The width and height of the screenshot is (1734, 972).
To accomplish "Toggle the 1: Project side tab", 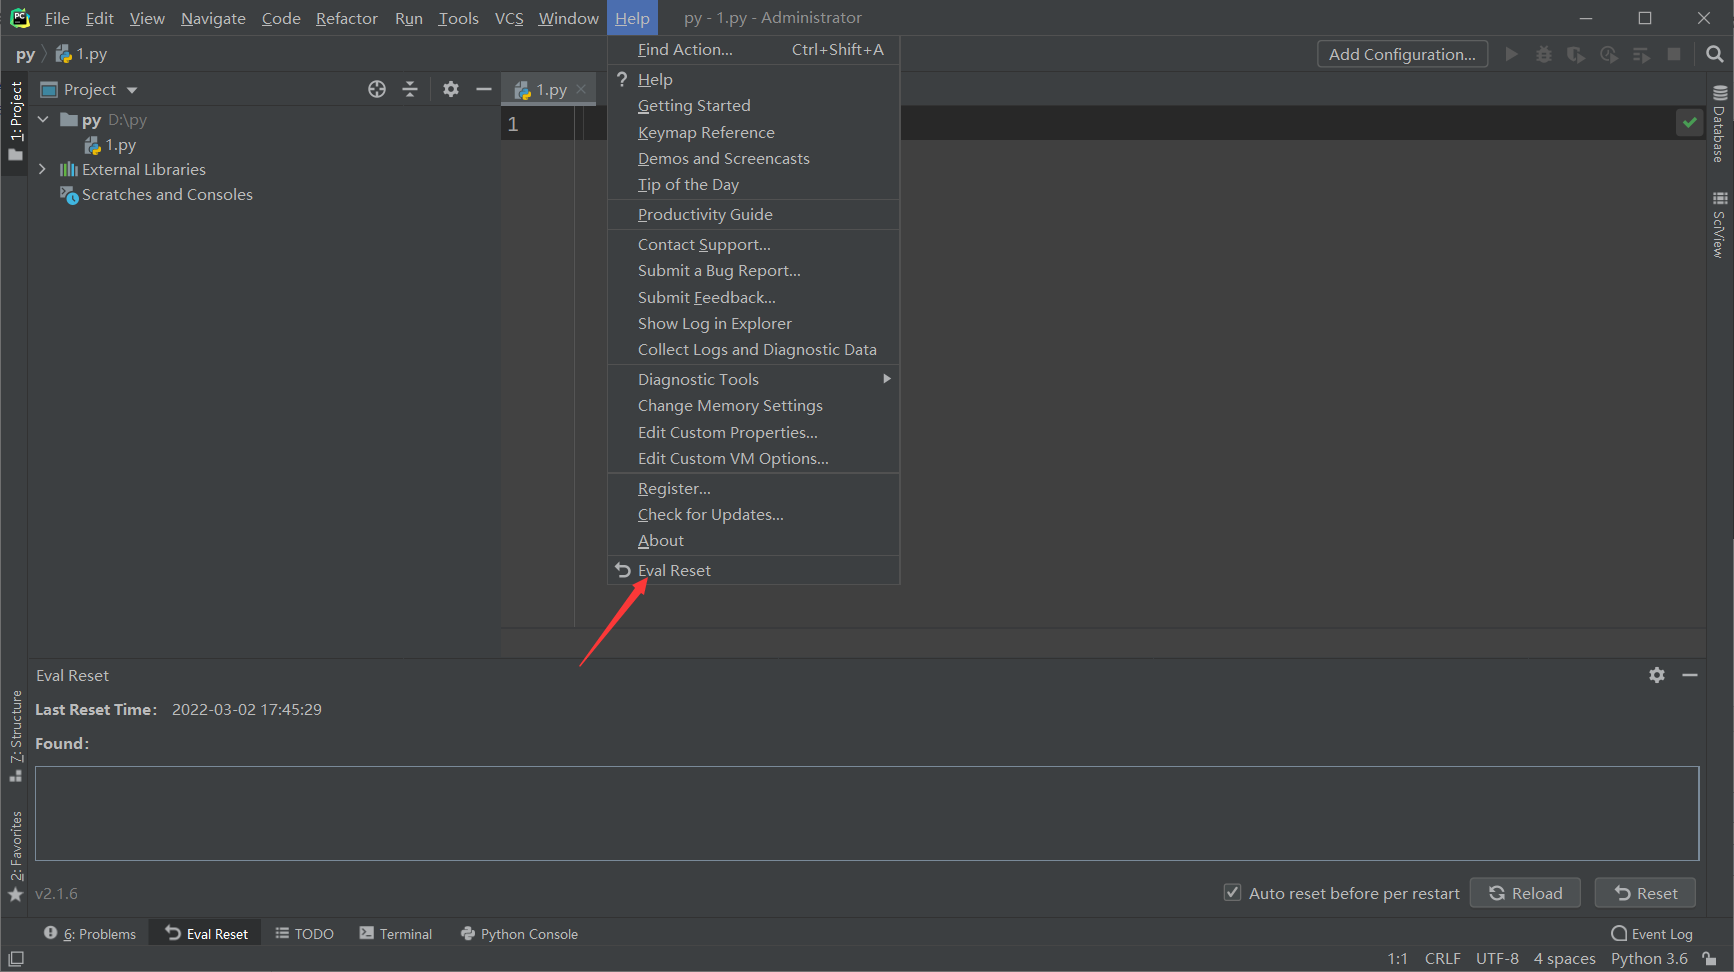I will point(15,121).
